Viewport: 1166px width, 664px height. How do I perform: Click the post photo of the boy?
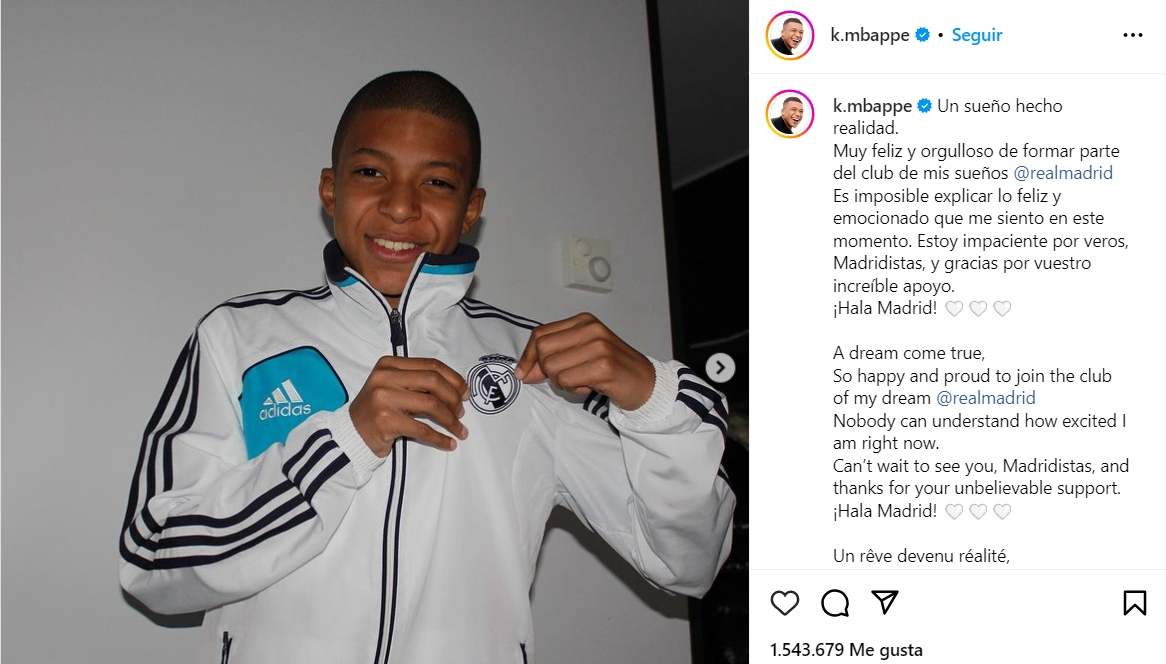coord(375,332)
